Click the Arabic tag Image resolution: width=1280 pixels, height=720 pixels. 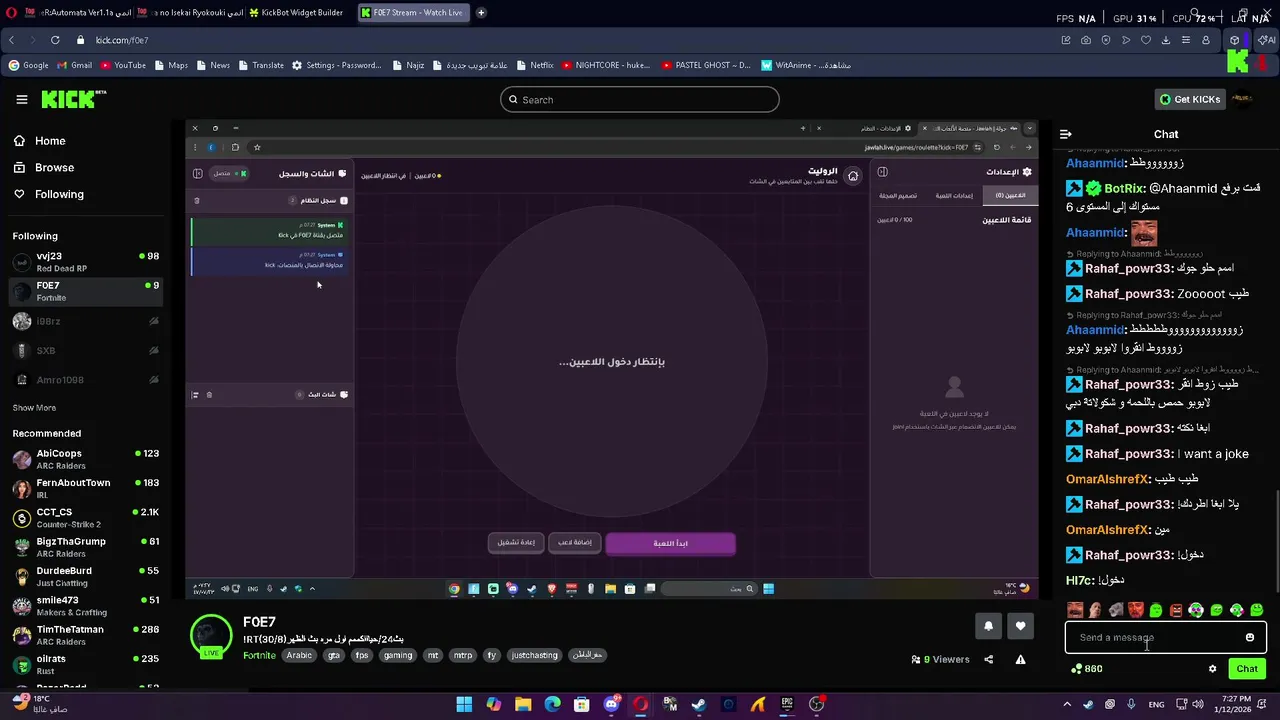(299, 656)
